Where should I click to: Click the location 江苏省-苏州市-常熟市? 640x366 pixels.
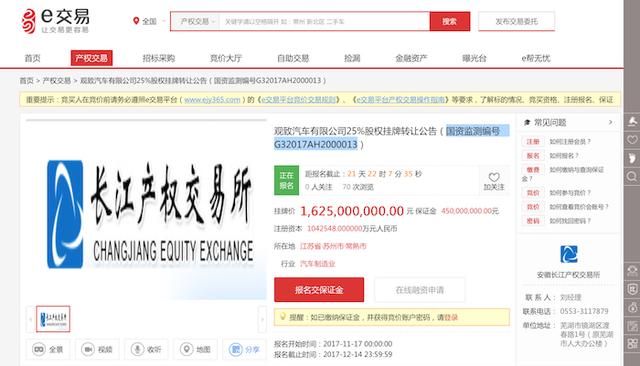point(333,246)
